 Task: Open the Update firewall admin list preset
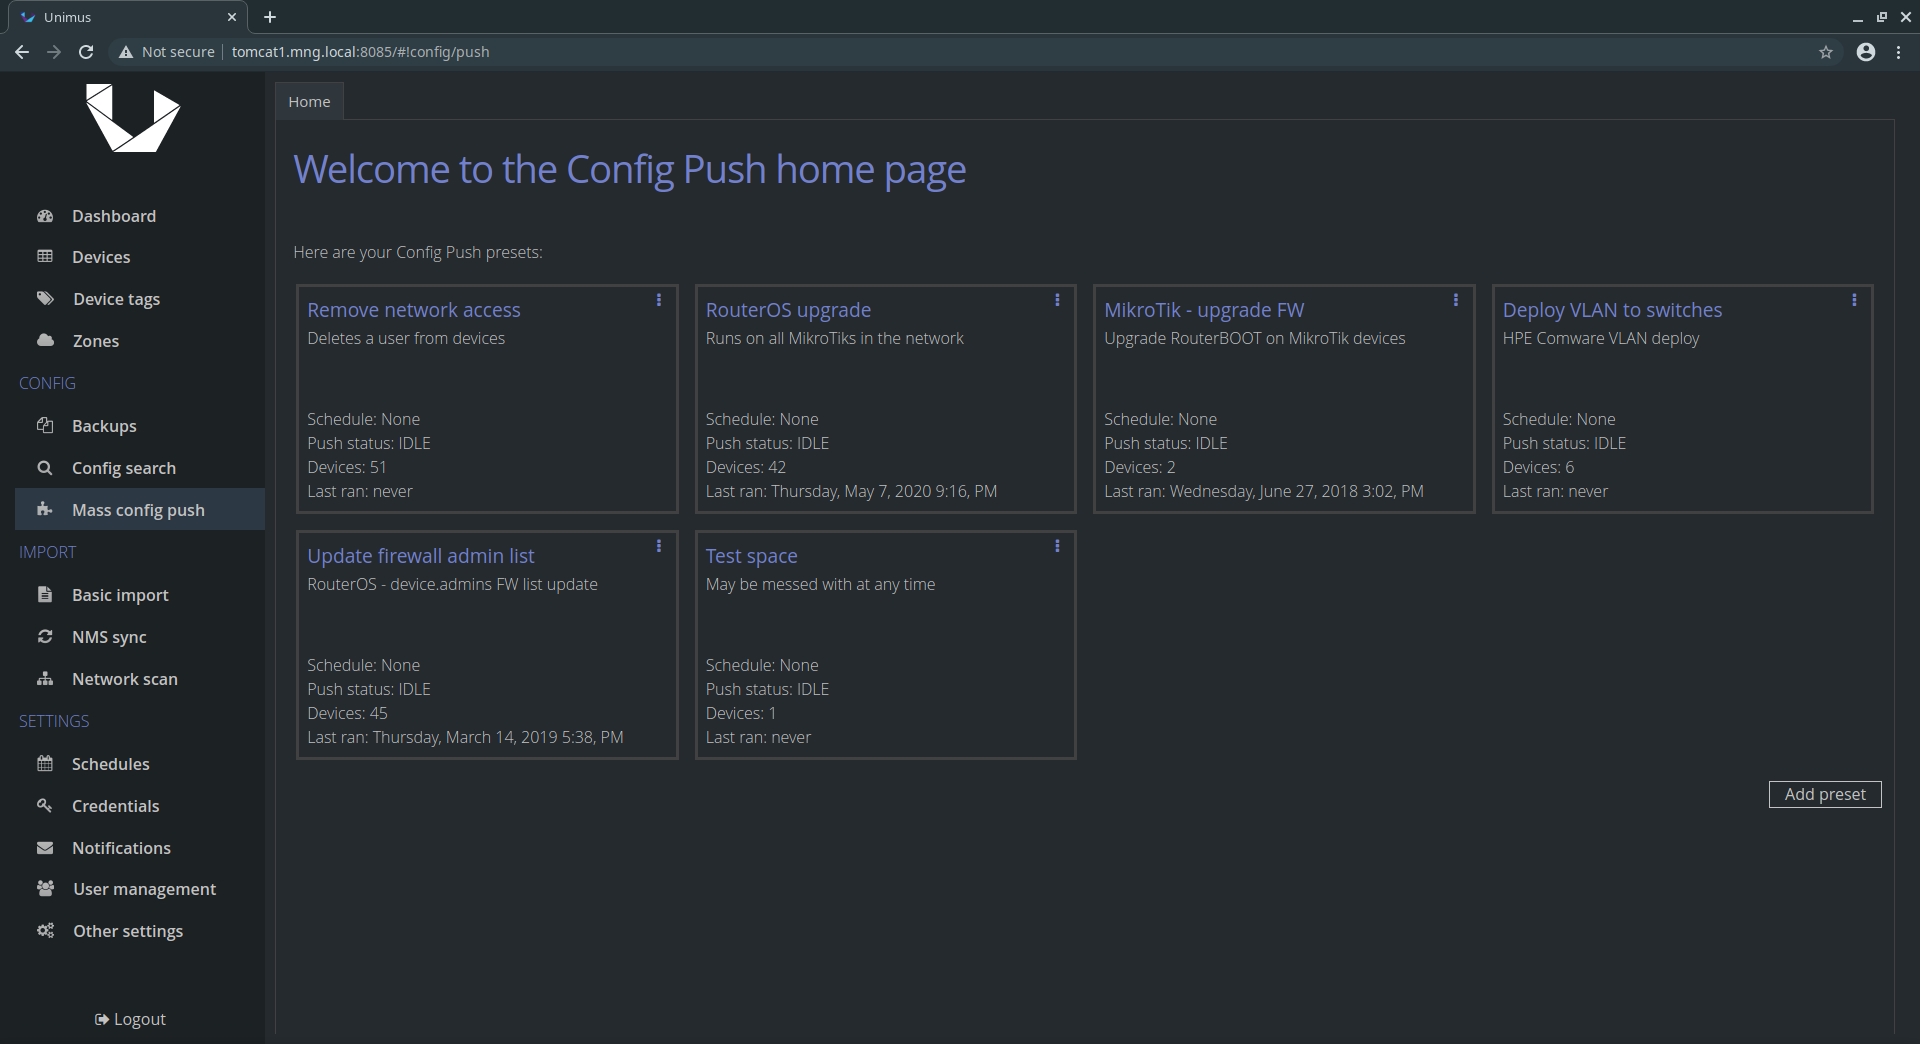(420, 556)
